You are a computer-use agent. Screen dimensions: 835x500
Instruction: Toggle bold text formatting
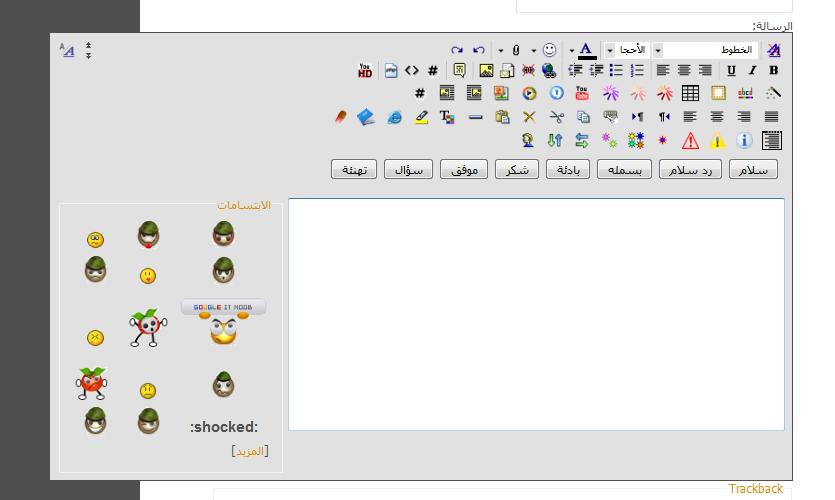[x=773, y=70]
